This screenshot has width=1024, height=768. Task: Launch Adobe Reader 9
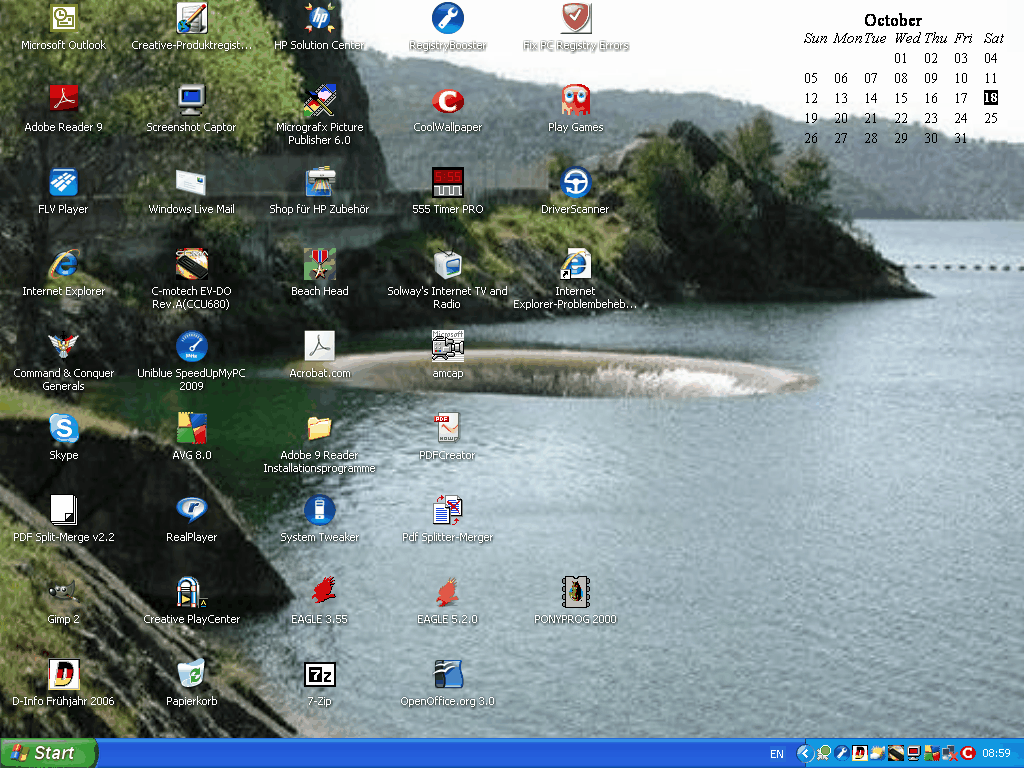coord(63,100)
